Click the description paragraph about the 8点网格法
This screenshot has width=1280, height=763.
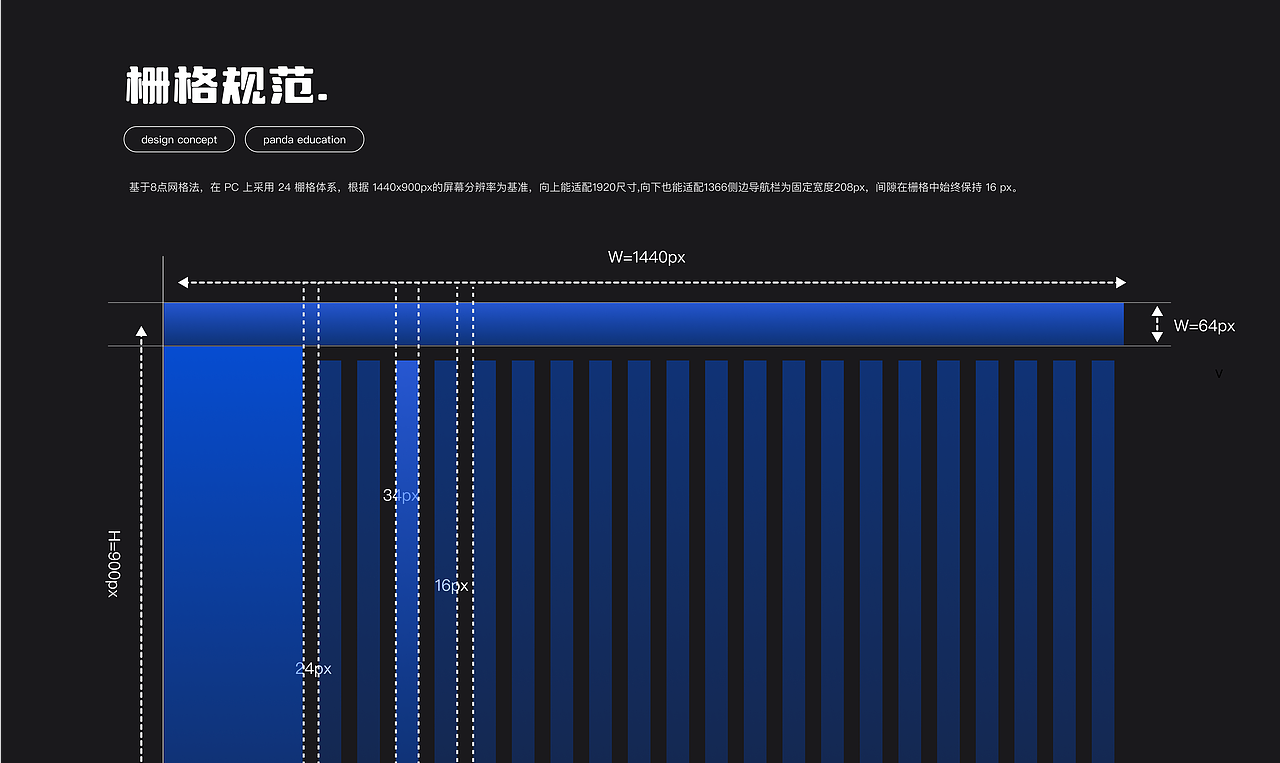click(573, 187)
